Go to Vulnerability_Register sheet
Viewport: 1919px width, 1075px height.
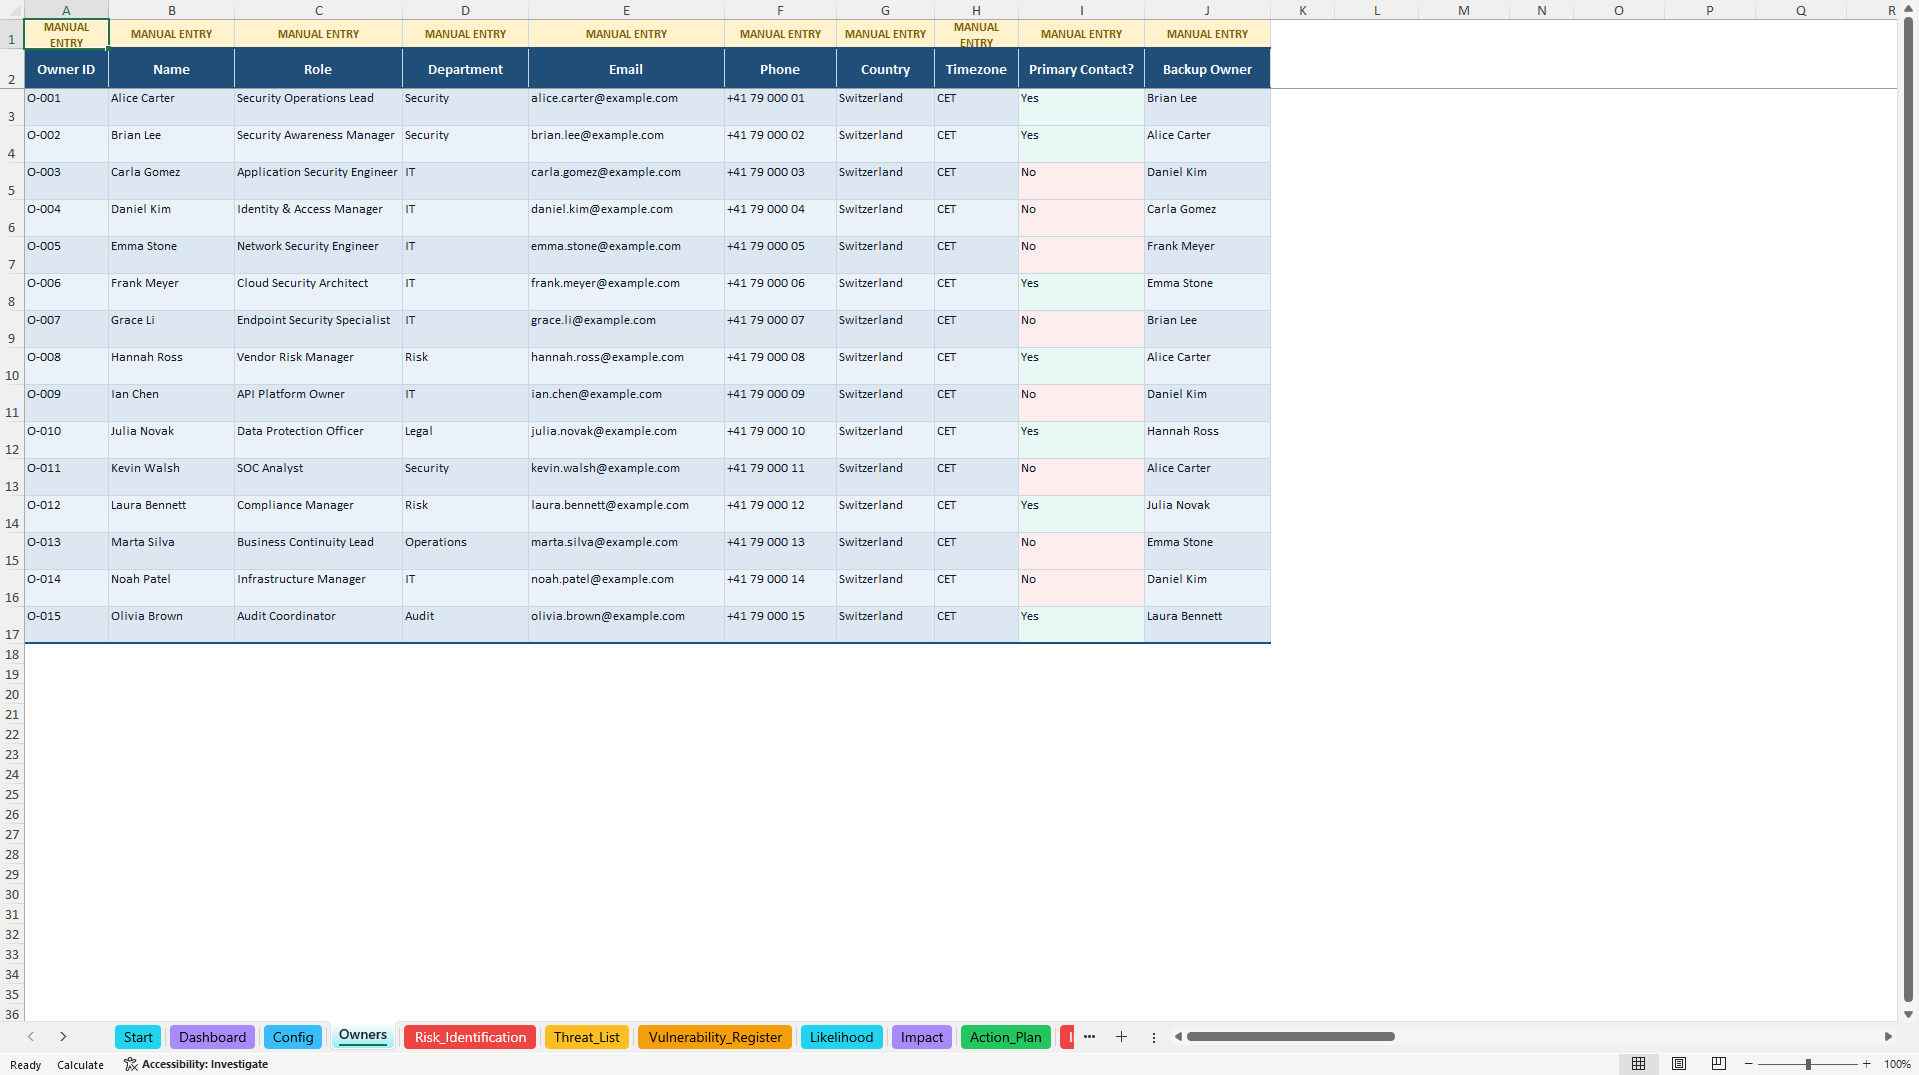click(715, 1037)
